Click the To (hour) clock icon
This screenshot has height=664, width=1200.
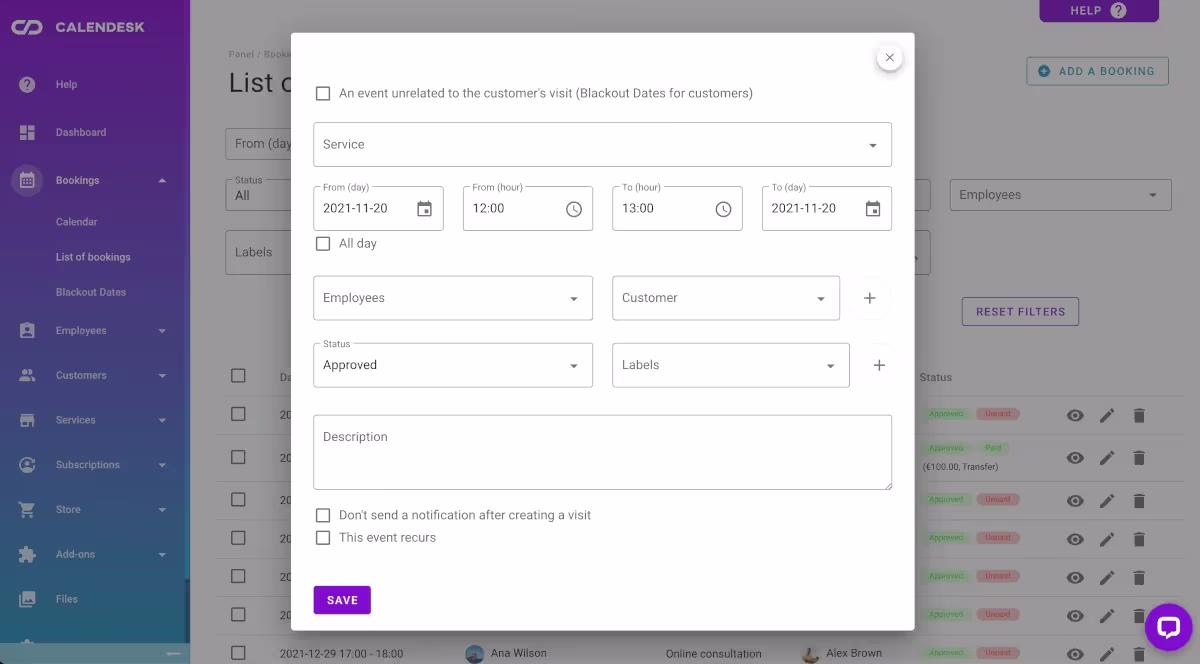pos(723,209)
